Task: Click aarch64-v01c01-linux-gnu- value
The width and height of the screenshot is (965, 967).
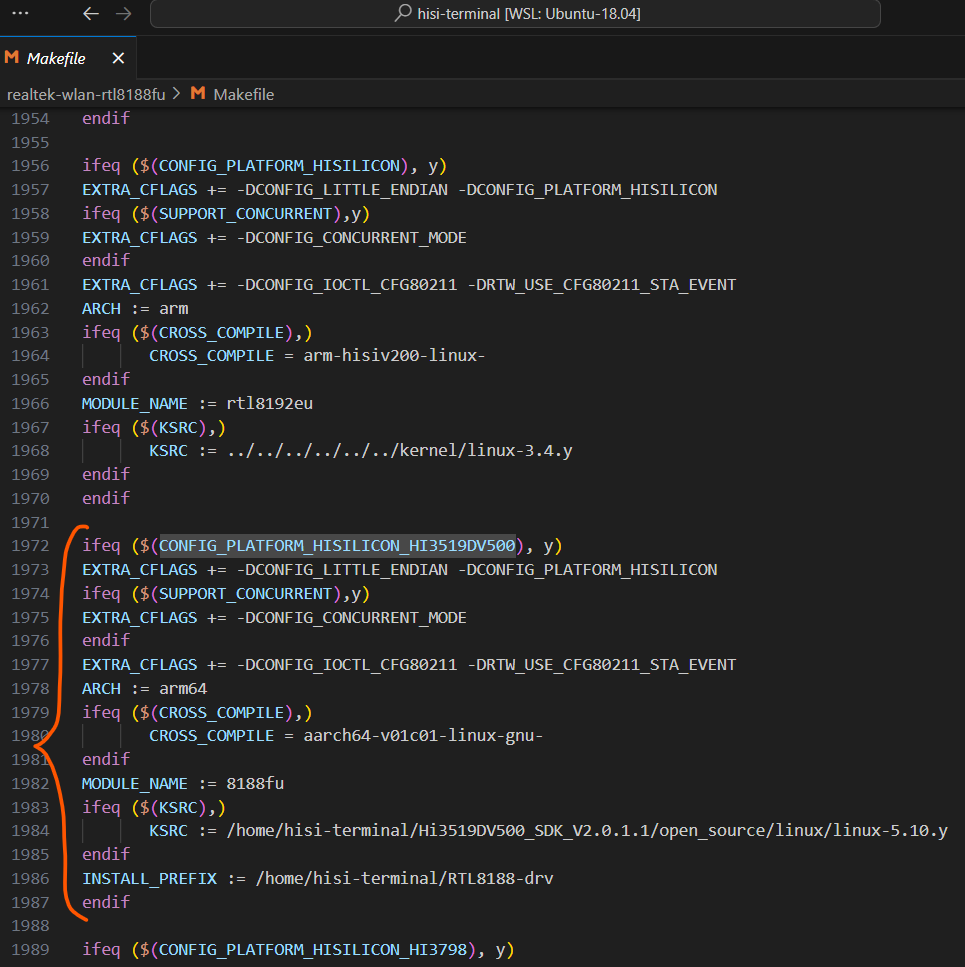Action: [x=423, y=736]
